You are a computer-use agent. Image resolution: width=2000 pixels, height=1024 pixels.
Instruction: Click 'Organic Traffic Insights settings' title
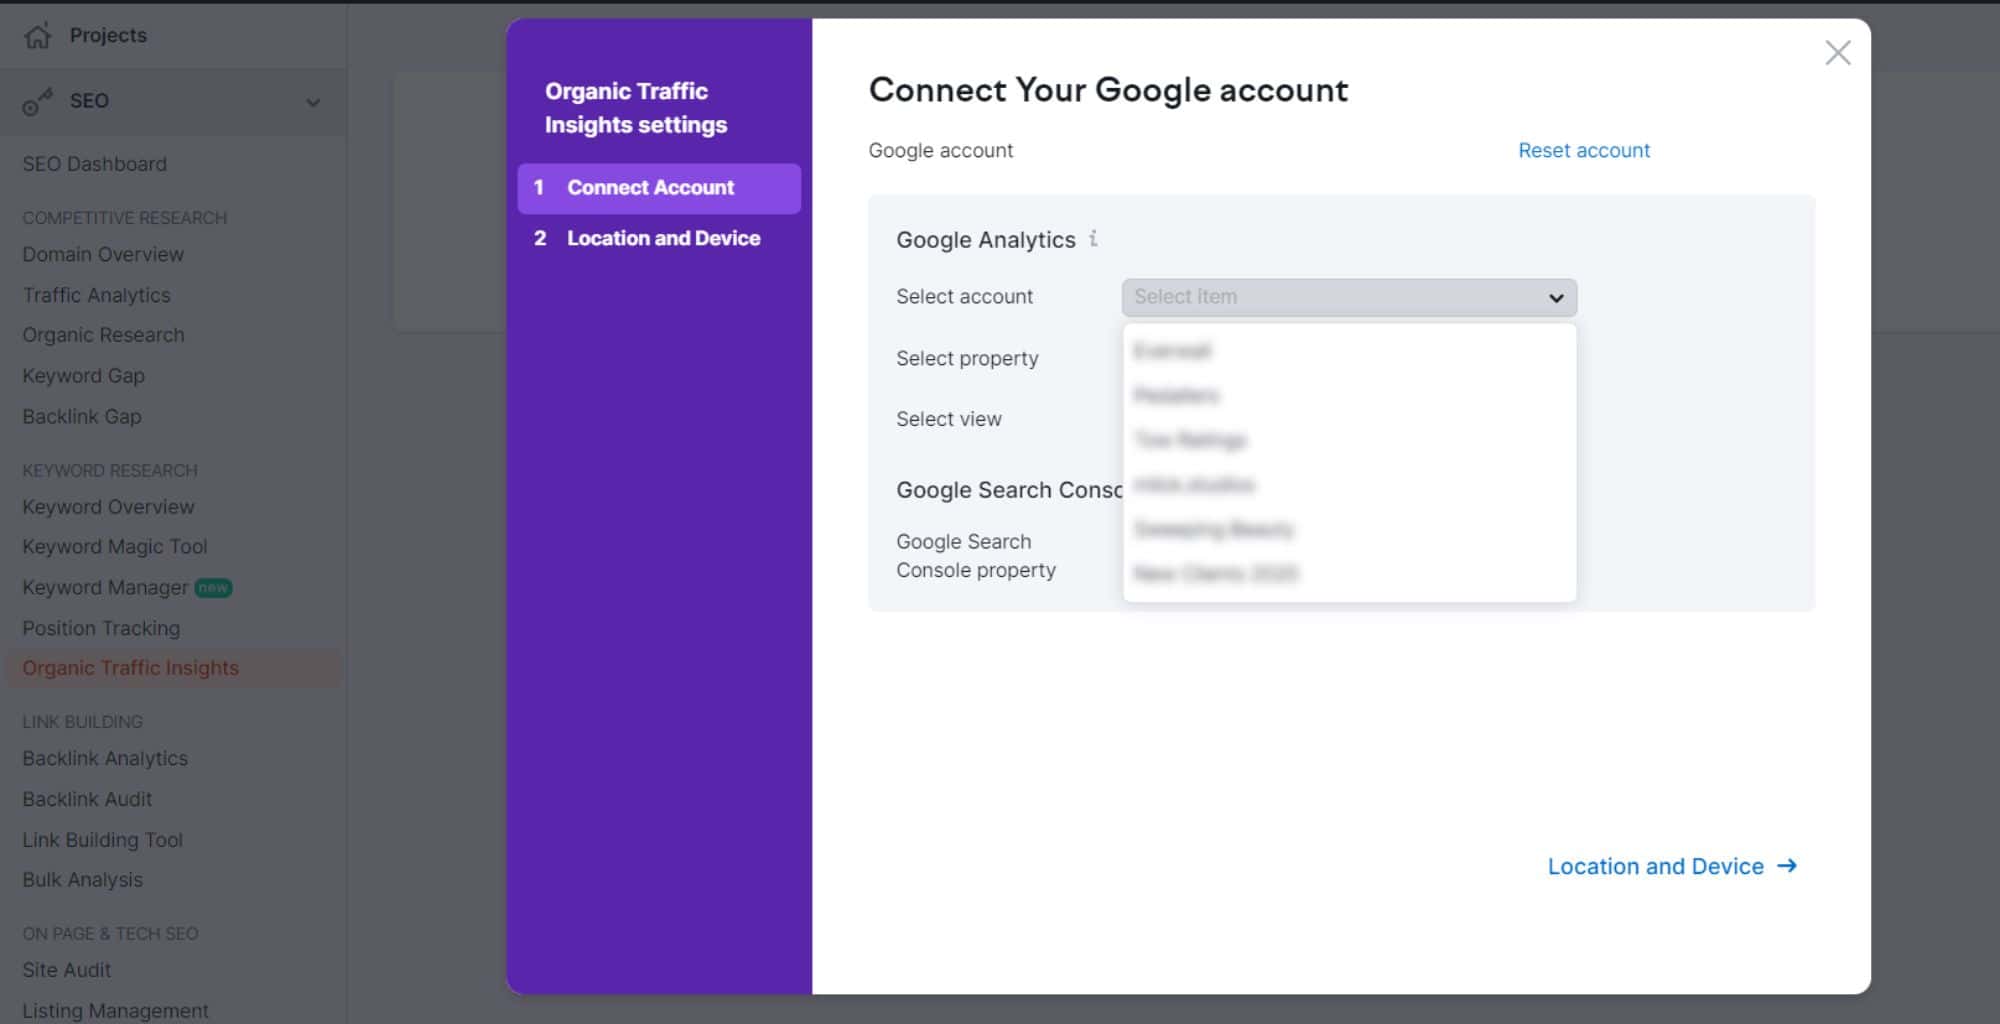tap(636, 108)
